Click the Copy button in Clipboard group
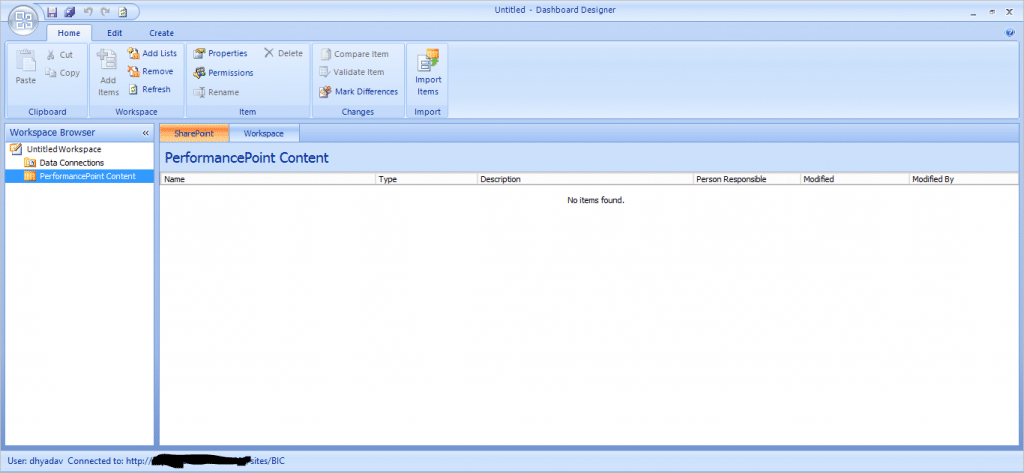This screenshot has height=473, width=1024. tap(62, 73)
